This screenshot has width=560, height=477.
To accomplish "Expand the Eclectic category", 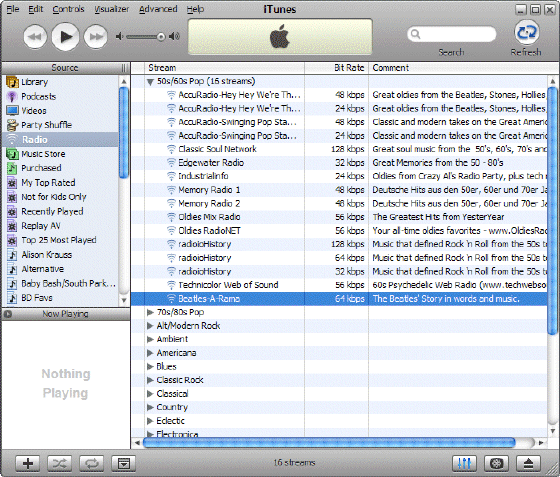I will point(150,421).
